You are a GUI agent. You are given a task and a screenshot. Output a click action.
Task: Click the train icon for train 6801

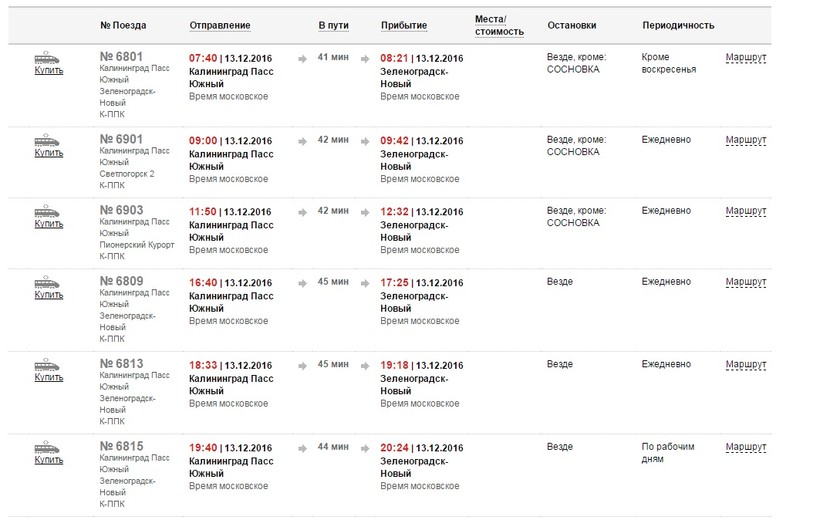coord(48,57)
